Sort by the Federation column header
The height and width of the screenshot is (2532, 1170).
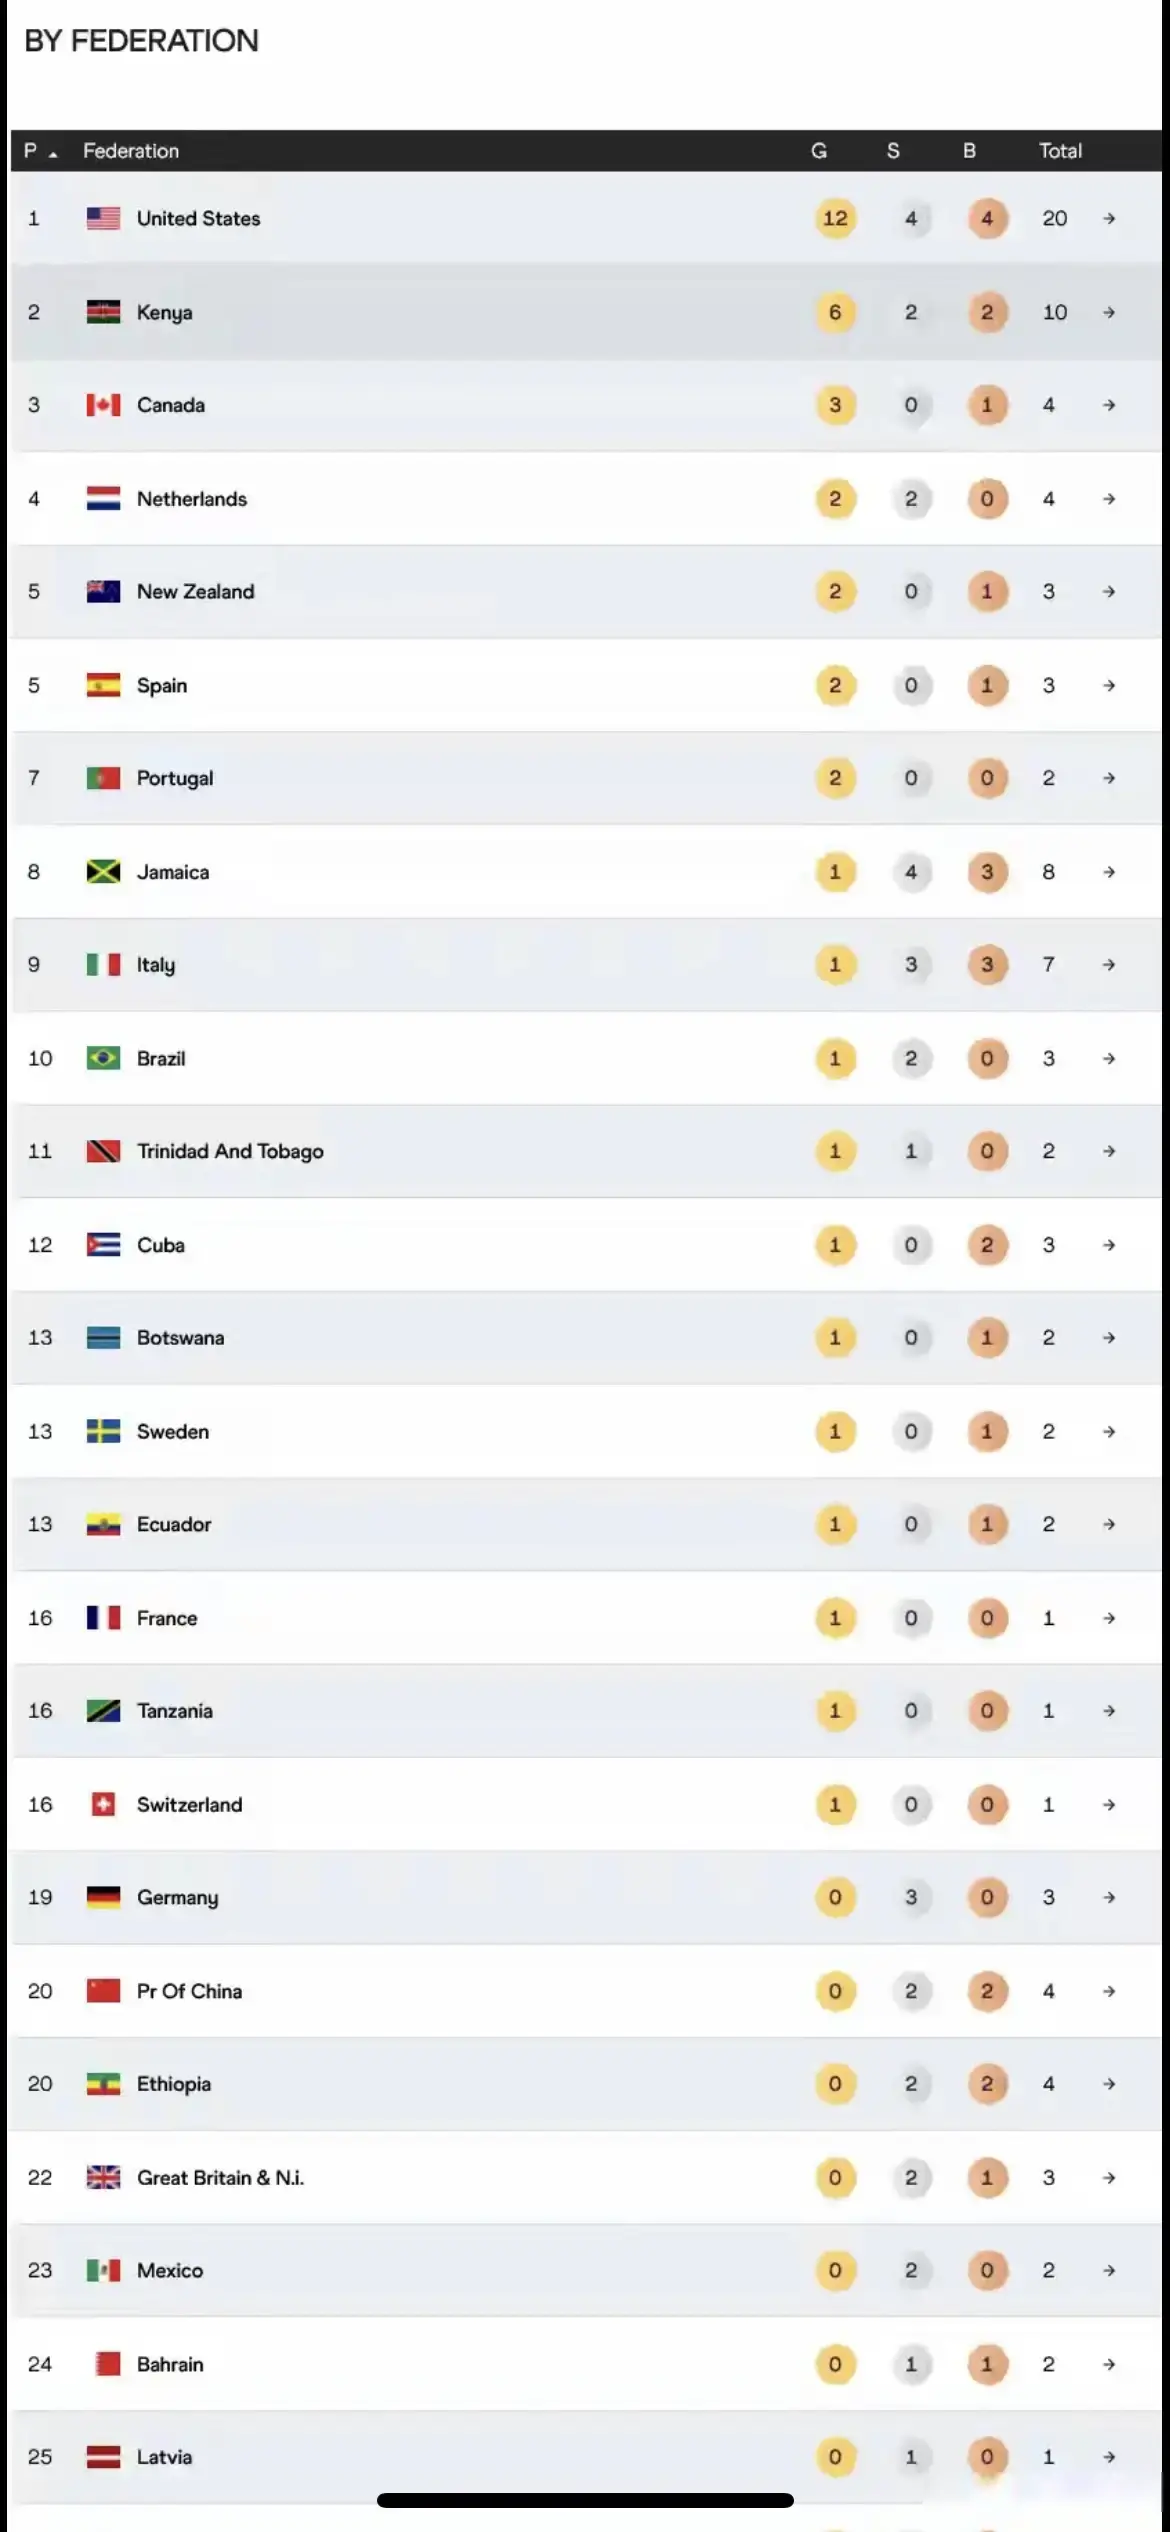[x=131, y=151]
